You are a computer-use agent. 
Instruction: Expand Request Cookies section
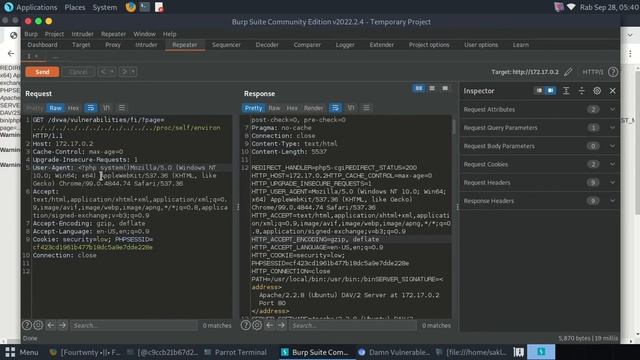pyautogui.click(x=539, y=164)
